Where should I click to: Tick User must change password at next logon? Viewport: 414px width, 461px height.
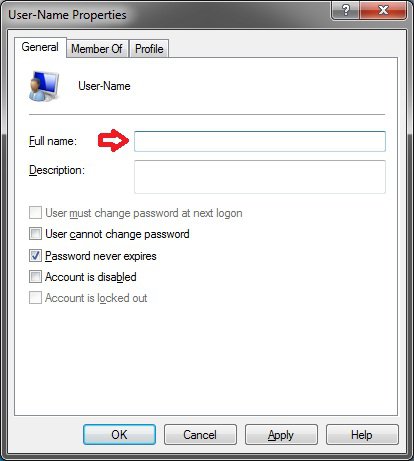click(35, 213)
